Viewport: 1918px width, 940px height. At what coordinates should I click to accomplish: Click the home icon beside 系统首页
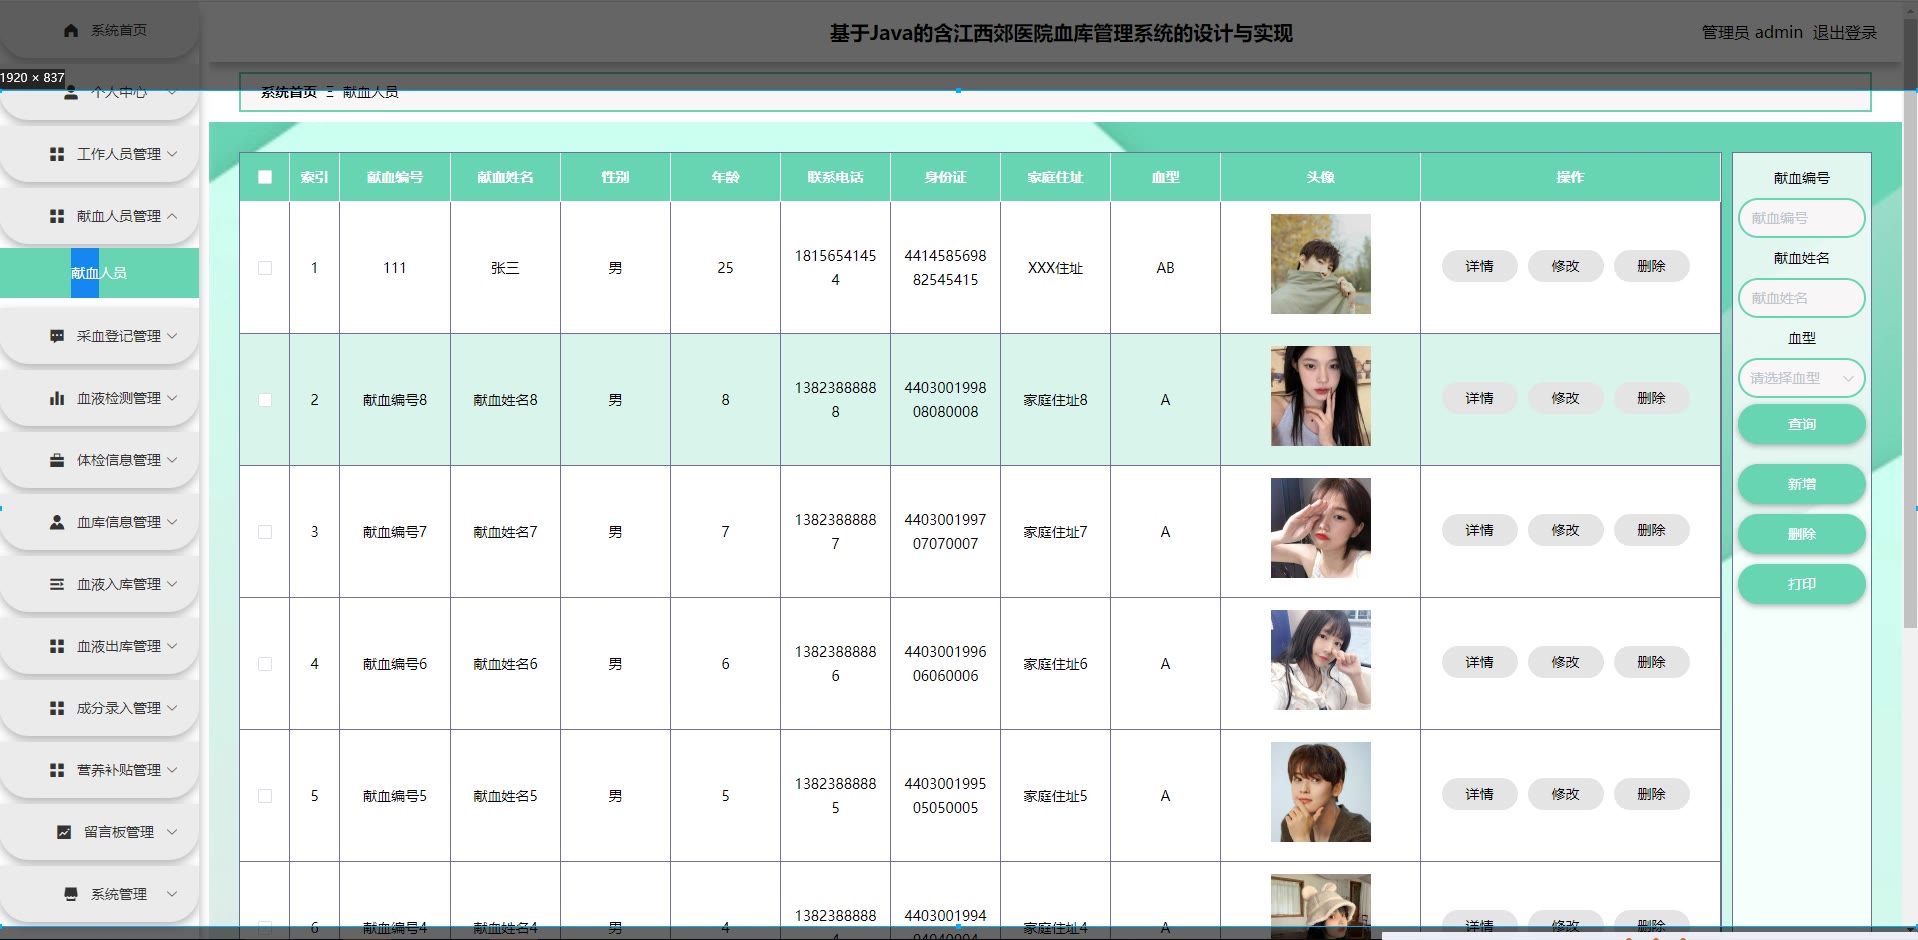71,30
